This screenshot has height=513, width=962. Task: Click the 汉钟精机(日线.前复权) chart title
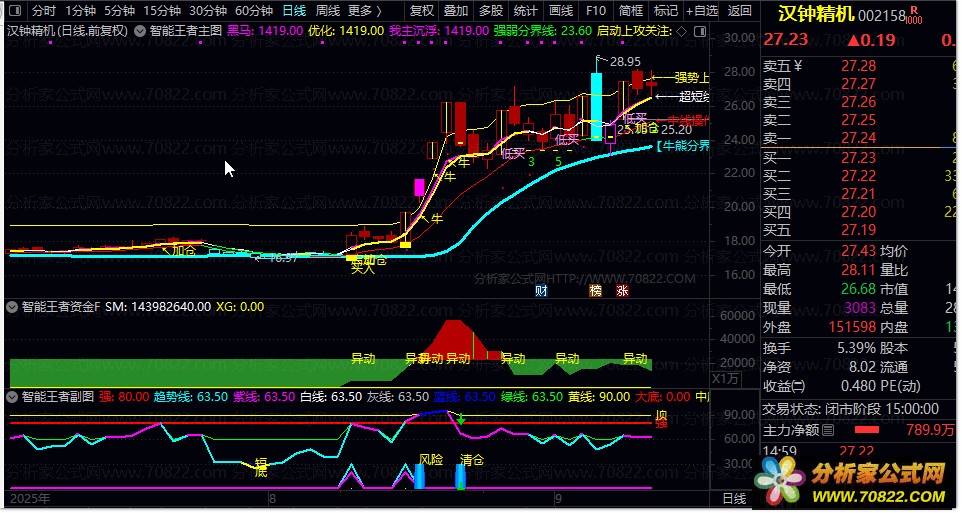67,31
